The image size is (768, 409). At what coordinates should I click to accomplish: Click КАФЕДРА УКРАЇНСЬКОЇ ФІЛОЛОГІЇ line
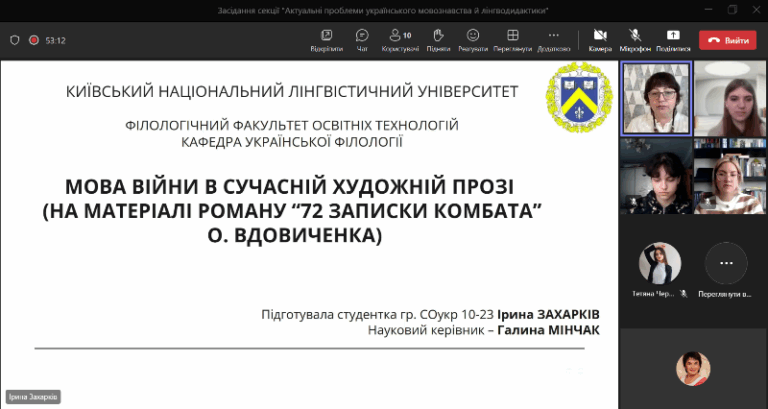click(x=292, y=142)
